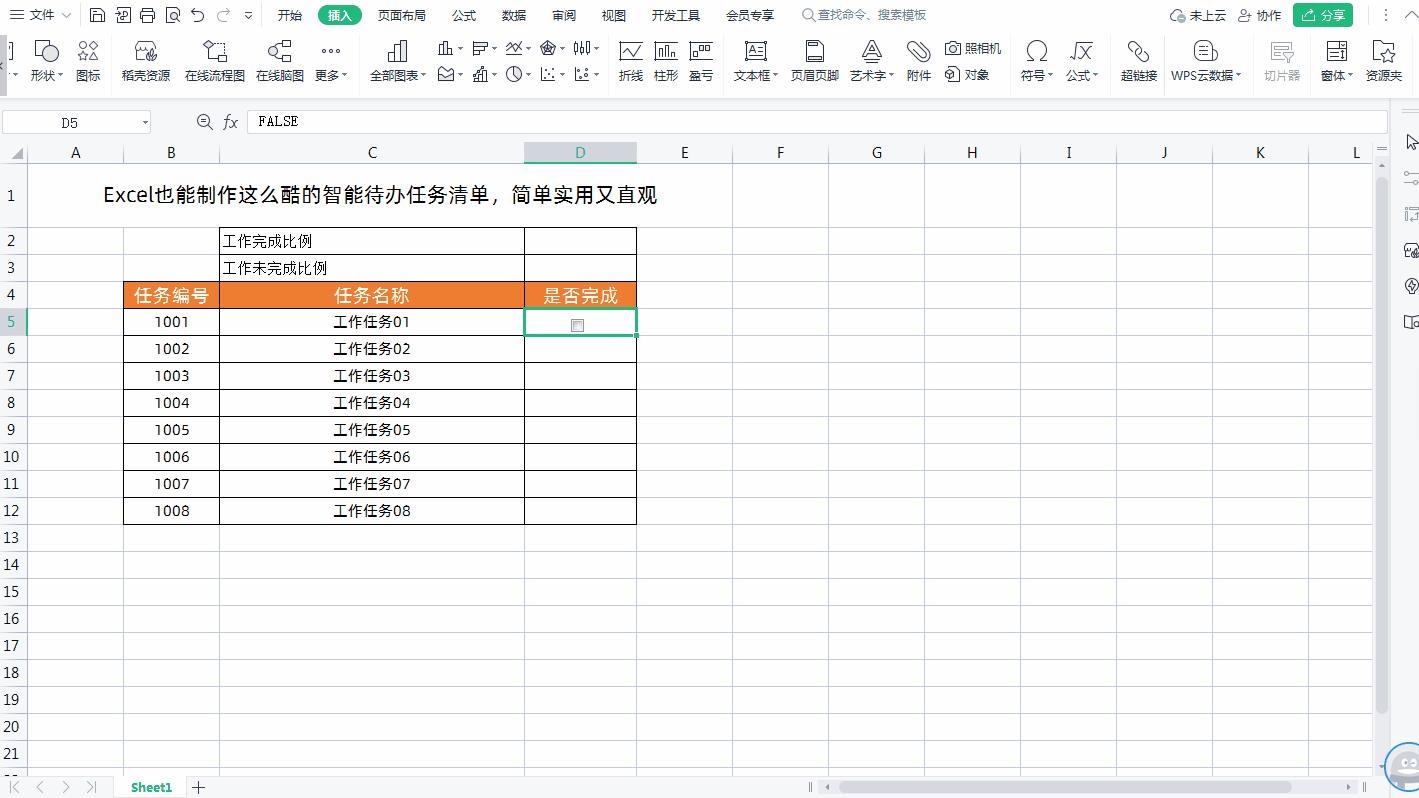
Task: Toggle the checkbox in cell D5
Action: tap(578, 324)
